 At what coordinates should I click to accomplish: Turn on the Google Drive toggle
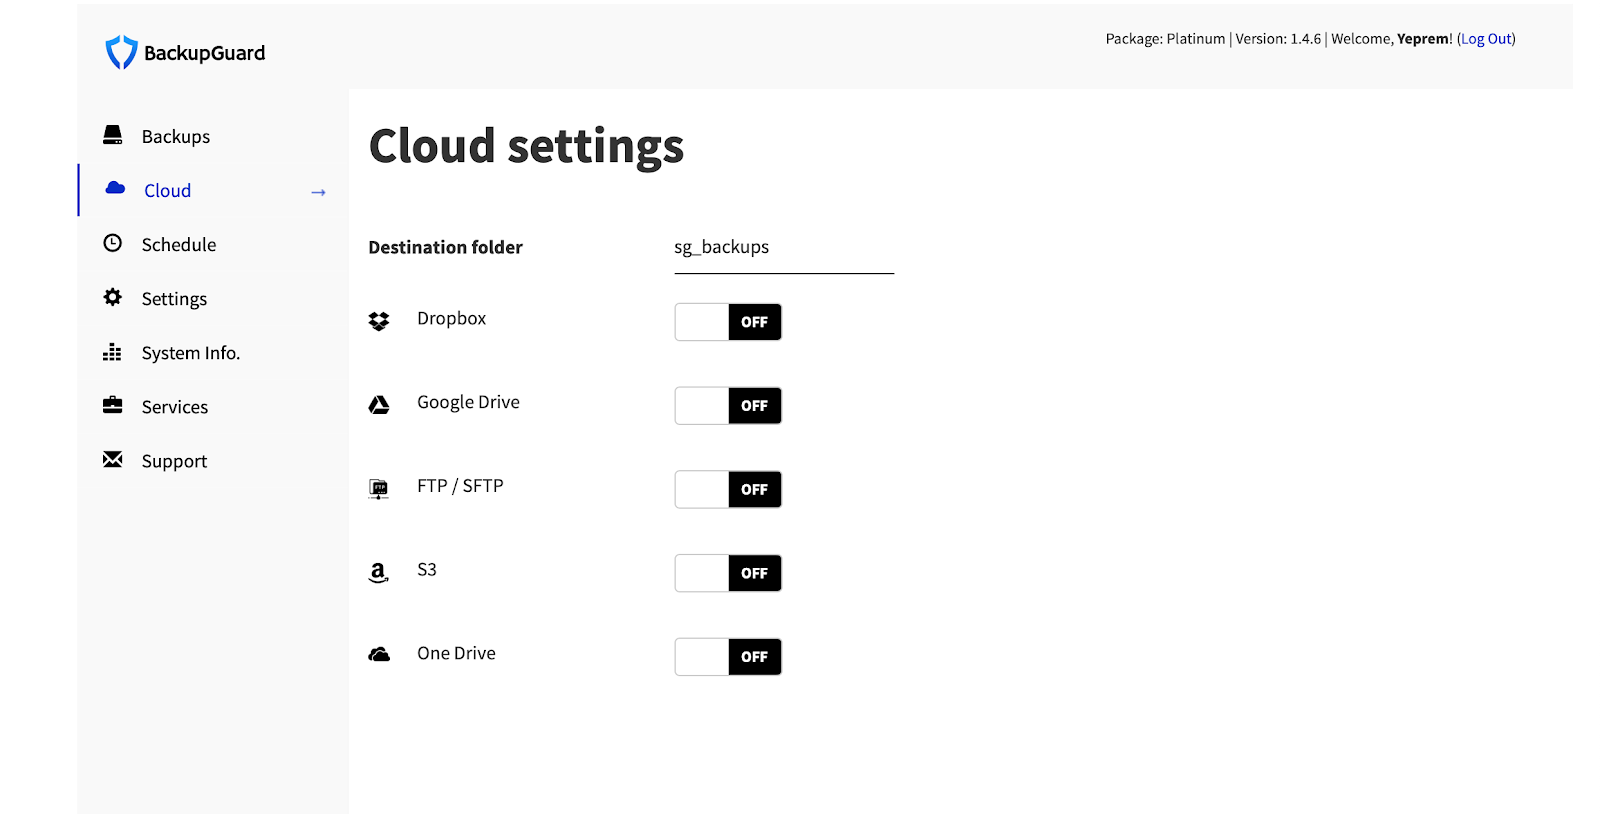click(728, 406)
